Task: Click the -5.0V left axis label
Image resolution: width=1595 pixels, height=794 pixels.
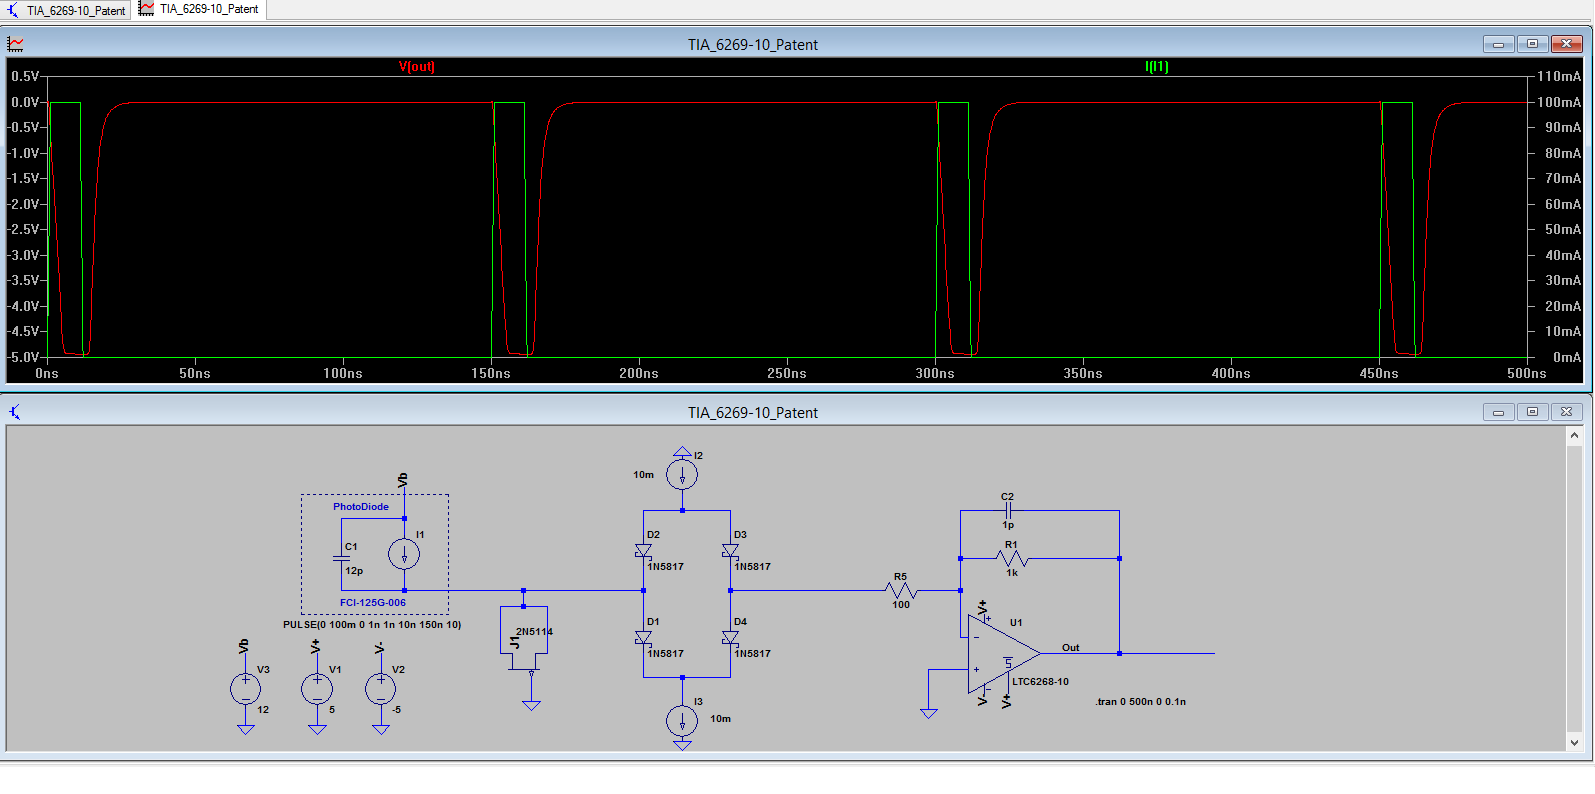Action: tap(24, 356)
